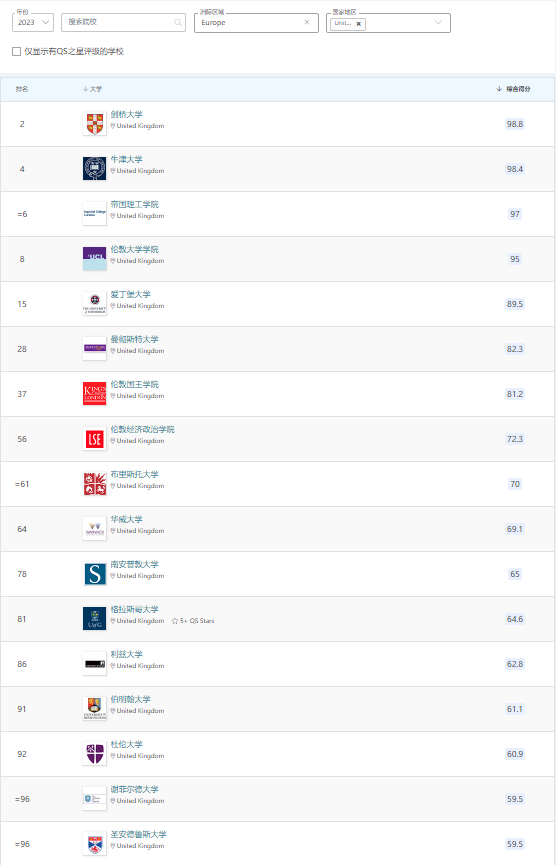Clear the Europe region selection

307,23
